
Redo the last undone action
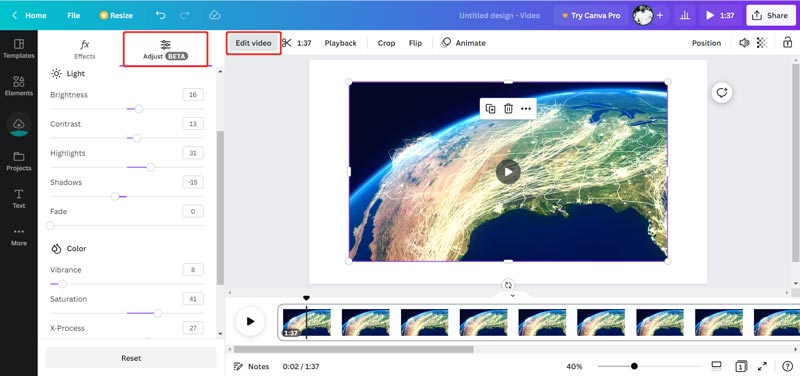pyautogui.click(x=185, y=15)
